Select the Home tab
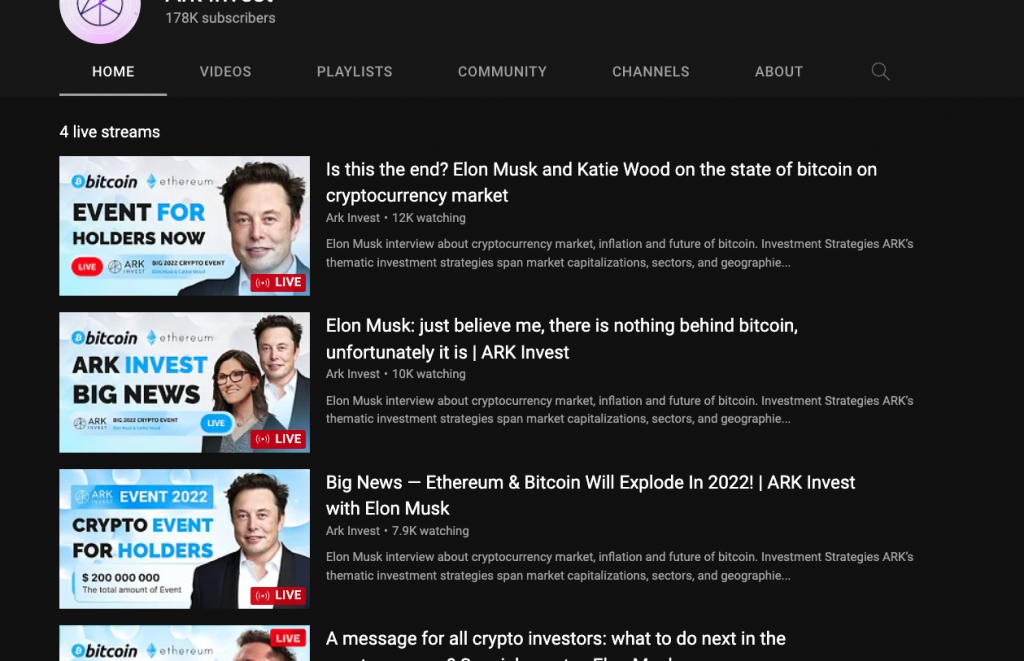 tap(113, 72)
